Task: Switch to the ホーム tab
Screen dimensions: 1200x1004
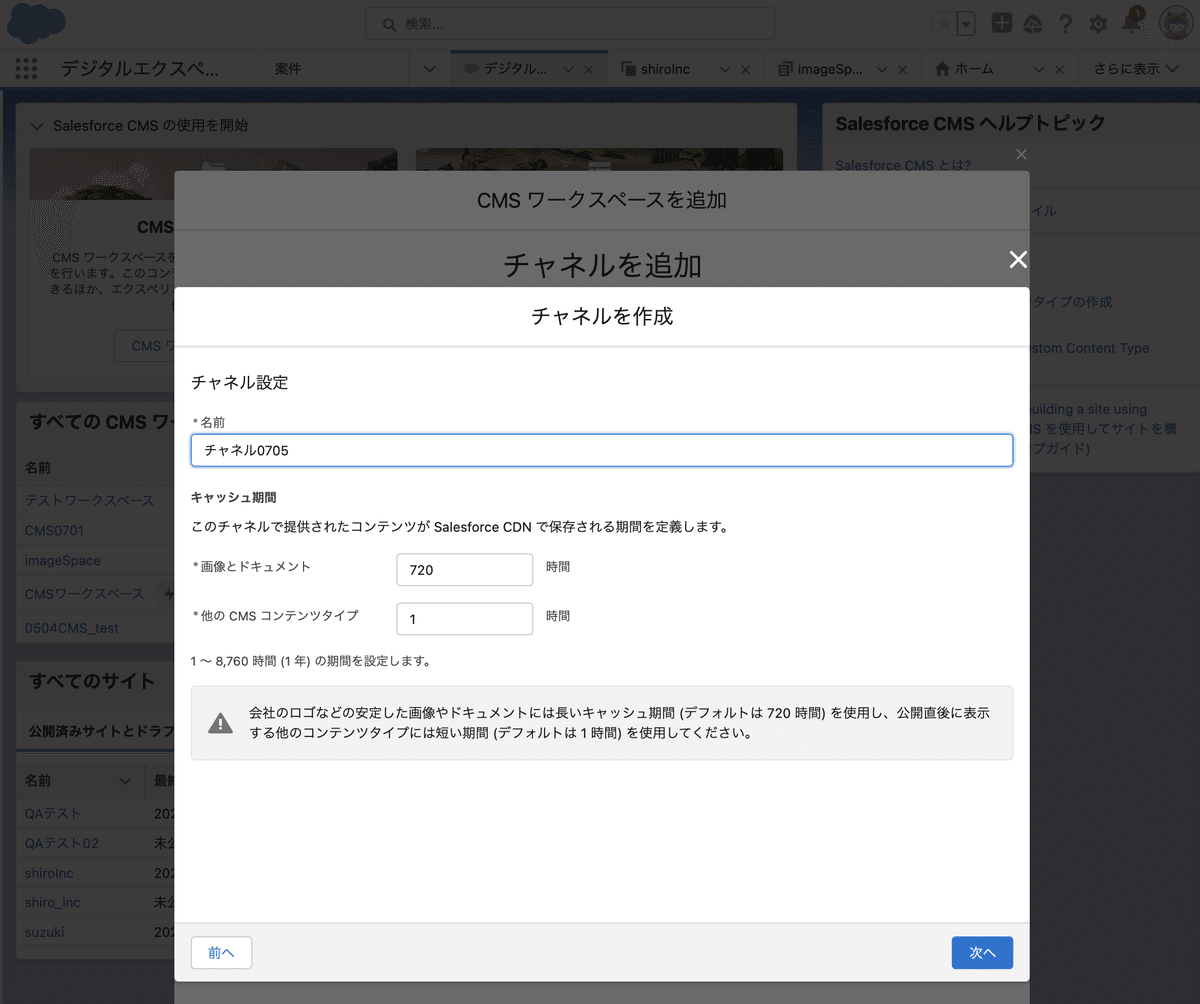Action: click(965, 69)
